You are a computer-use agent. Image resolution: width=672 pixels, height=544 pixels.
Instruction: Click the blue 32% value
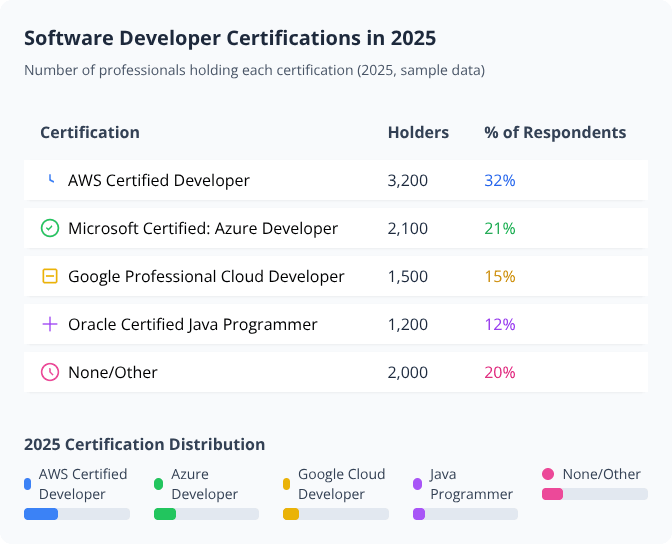click(500, 180)
